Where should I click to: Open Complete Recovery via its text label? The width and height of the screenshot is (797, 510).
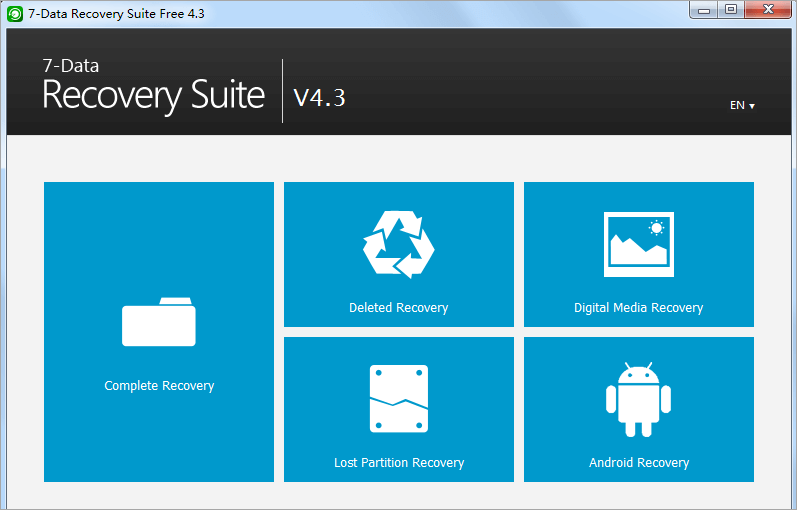coord(159,386)
